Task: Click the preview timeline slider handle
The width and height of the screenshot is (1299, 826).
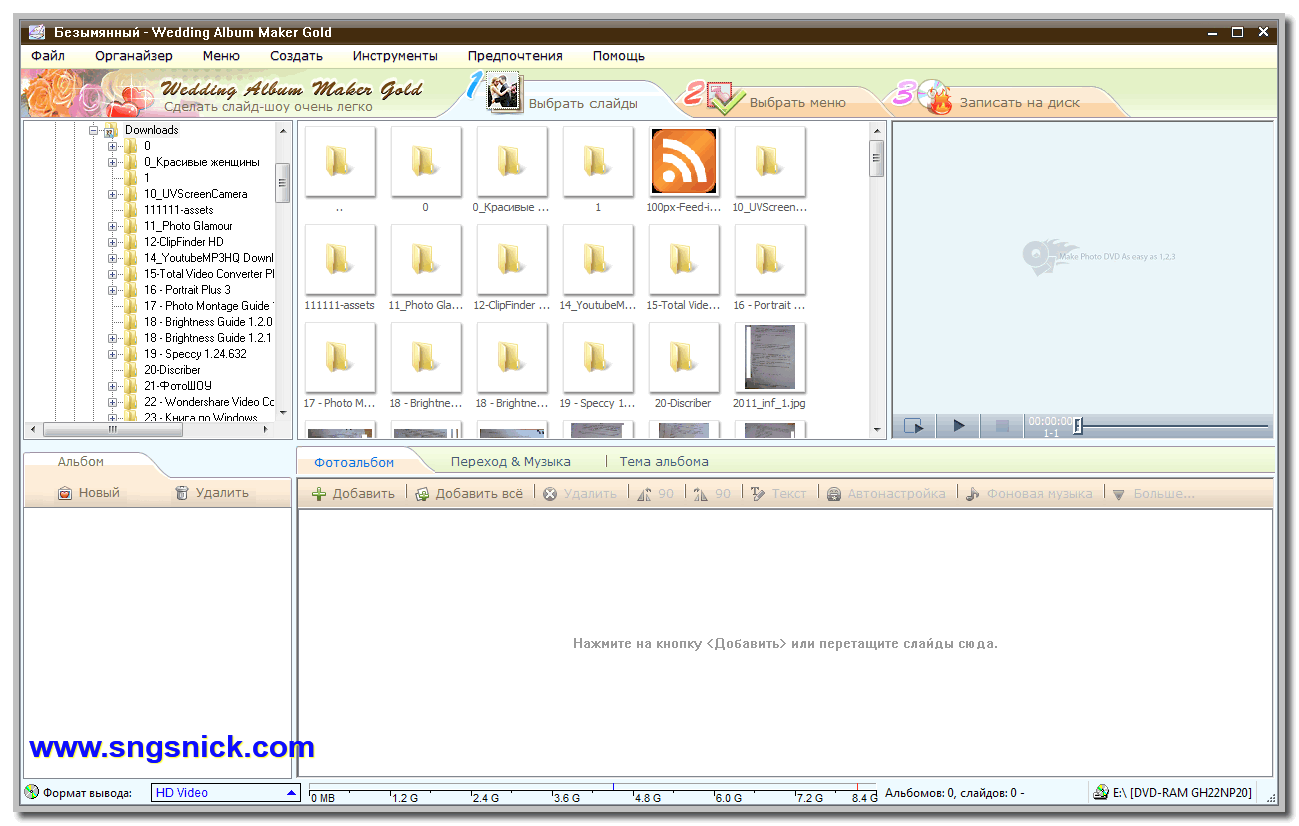Action: coord(1078,426)
